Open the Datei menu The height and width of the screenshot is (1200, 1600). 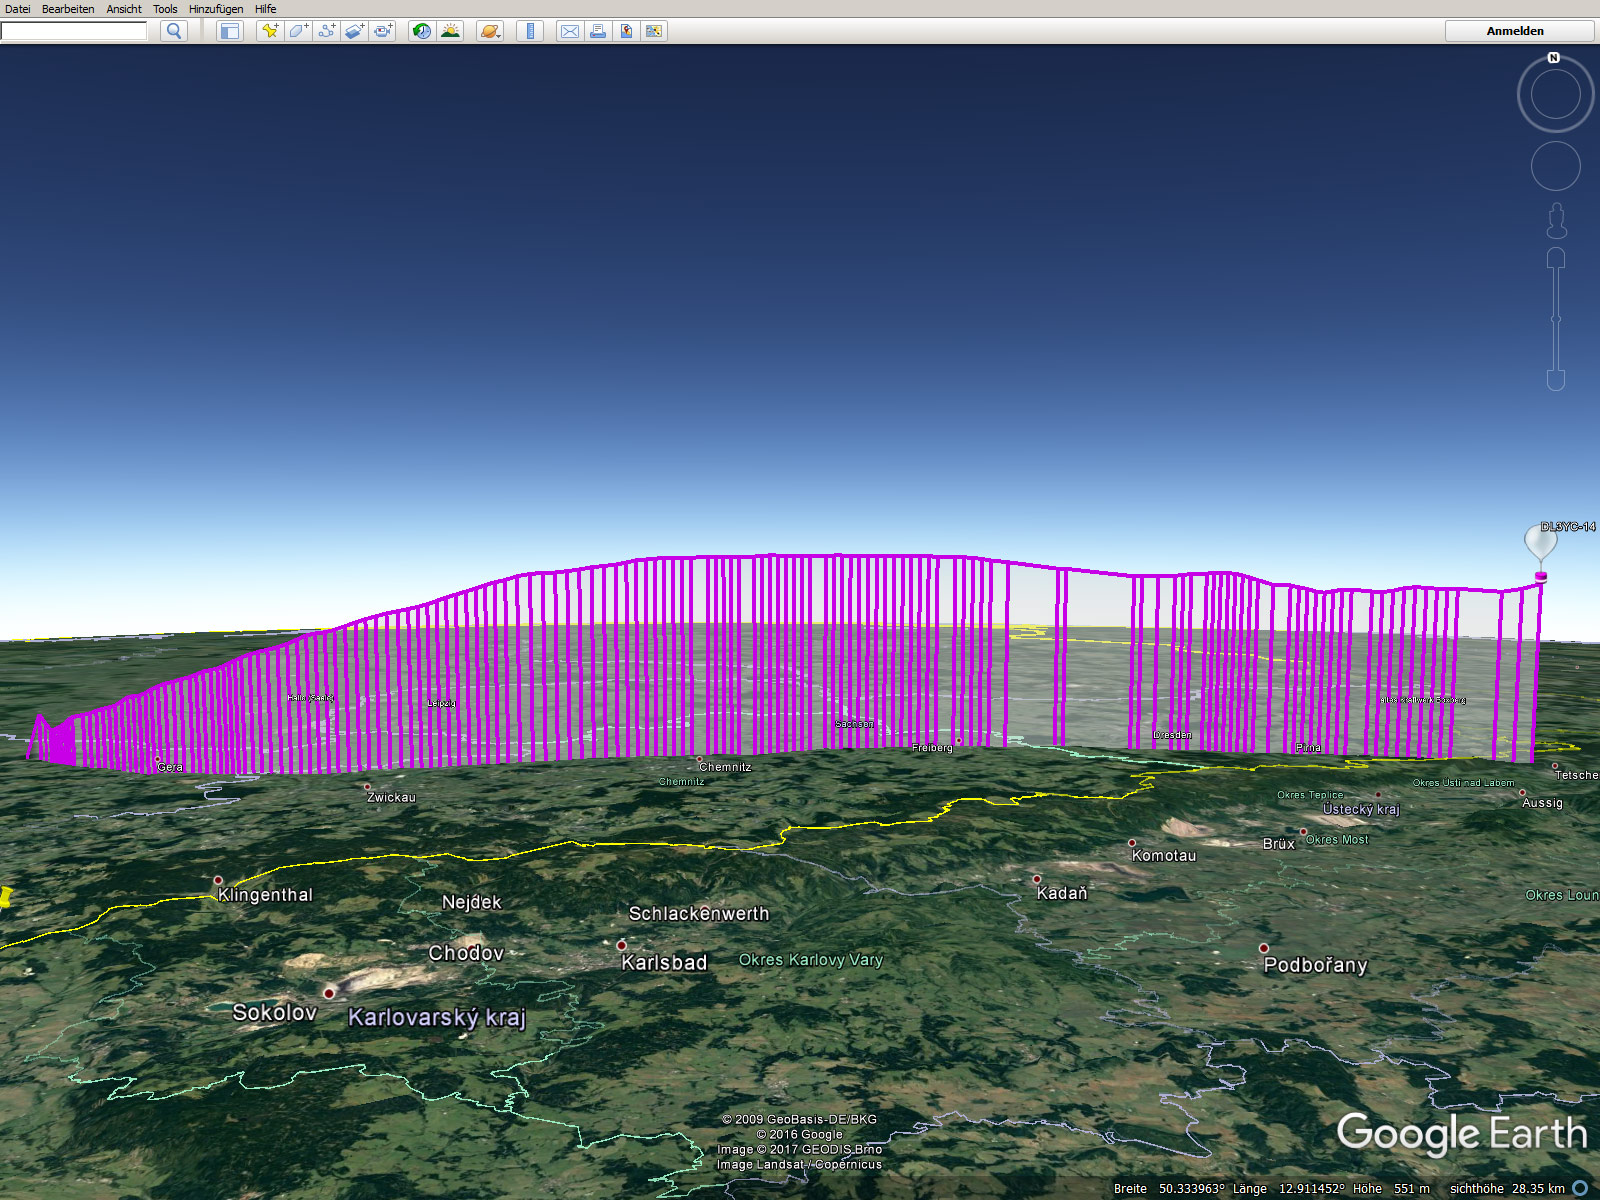coord(18,9)
